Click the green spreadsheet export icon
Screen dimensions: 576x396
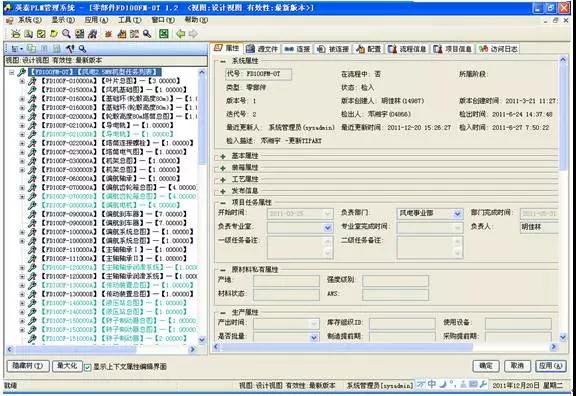164,34
